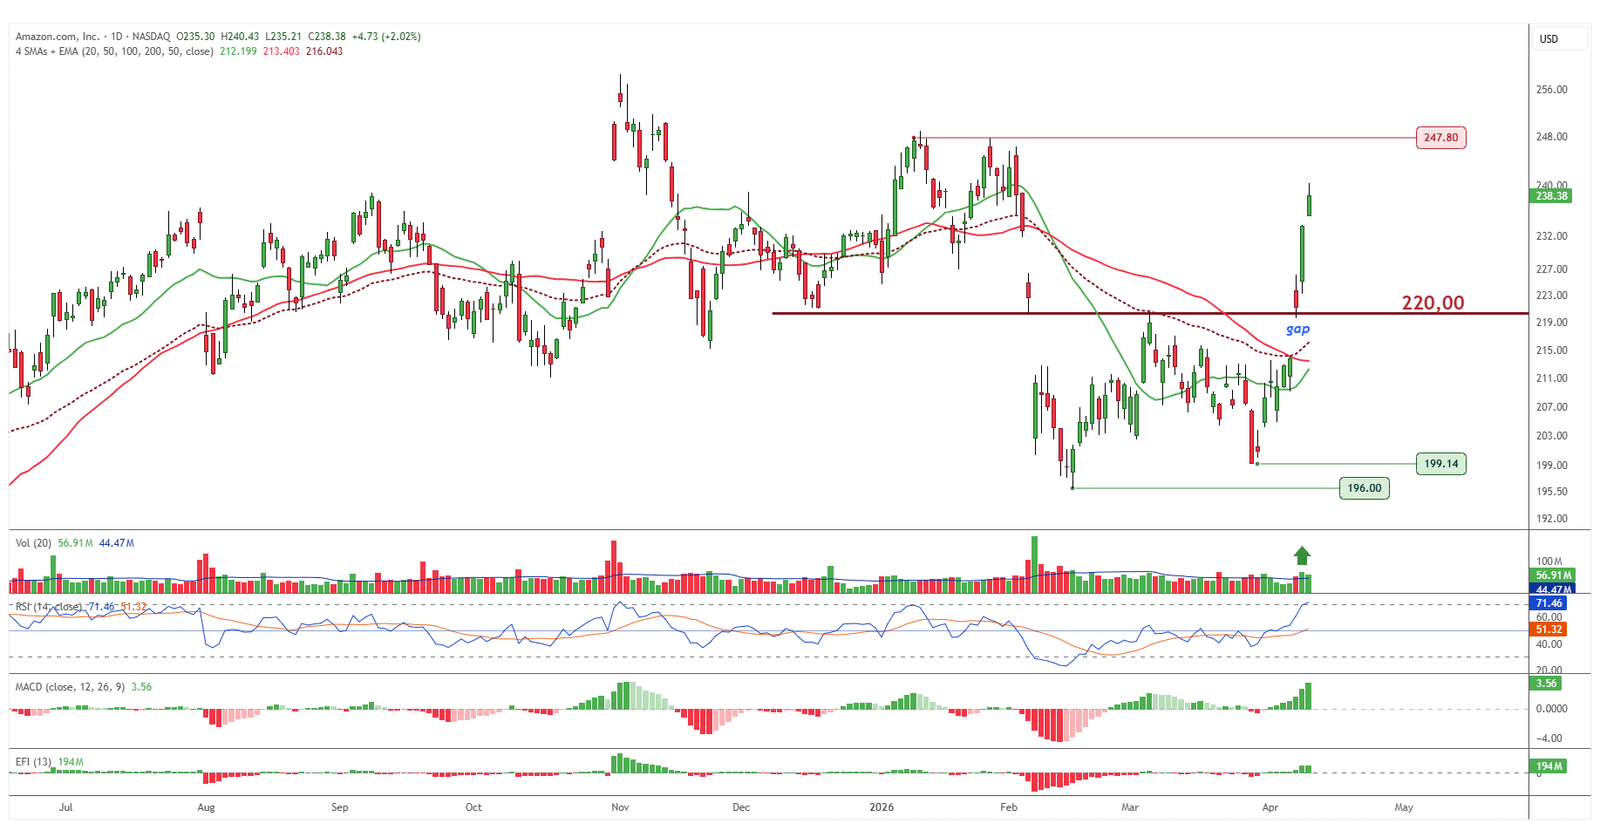
Task: Click the green 56.91M volume tag
Action: pyautogui.click(x=1553, y=575)
